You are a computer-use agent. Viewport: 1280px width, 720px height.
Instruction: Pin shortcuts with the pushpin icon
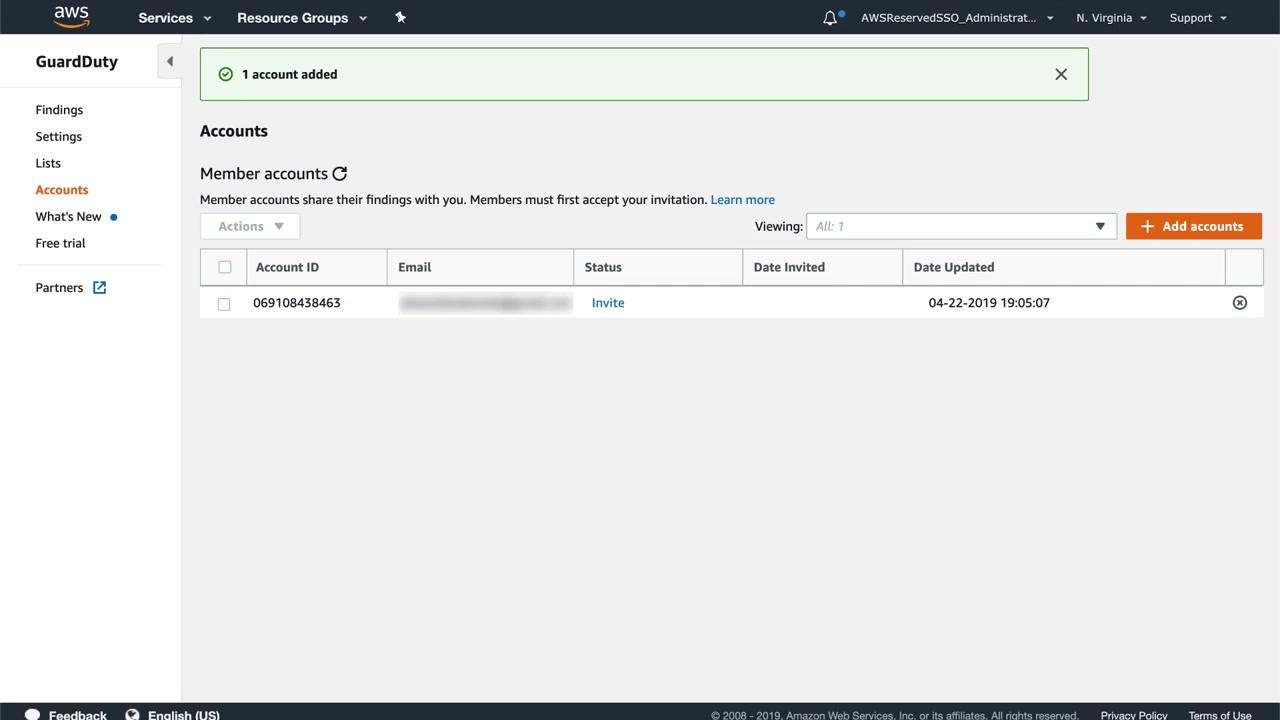400,17
